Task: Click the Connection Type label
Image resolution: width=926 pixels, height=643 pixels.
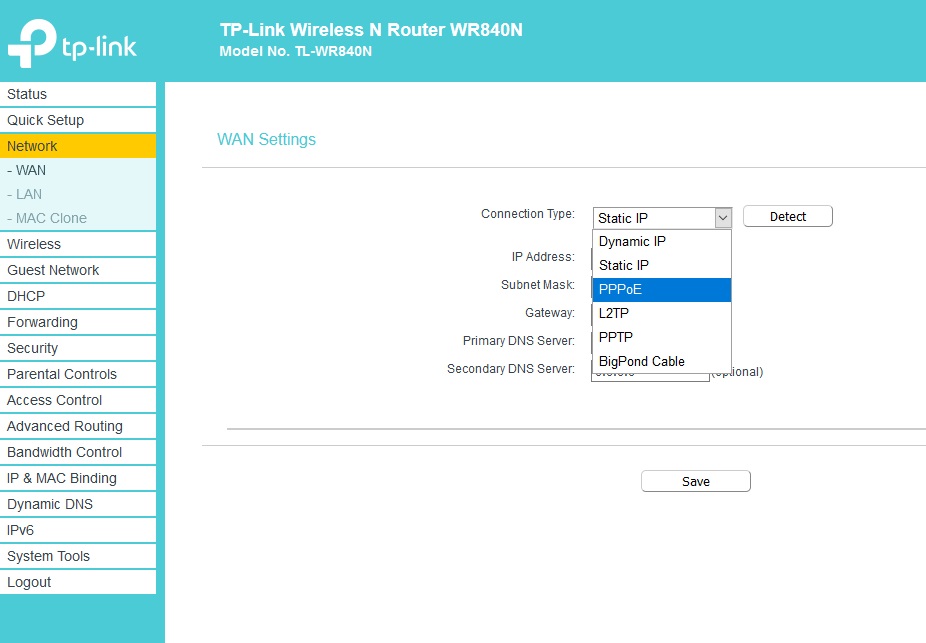Action: (x=528, y=214)
